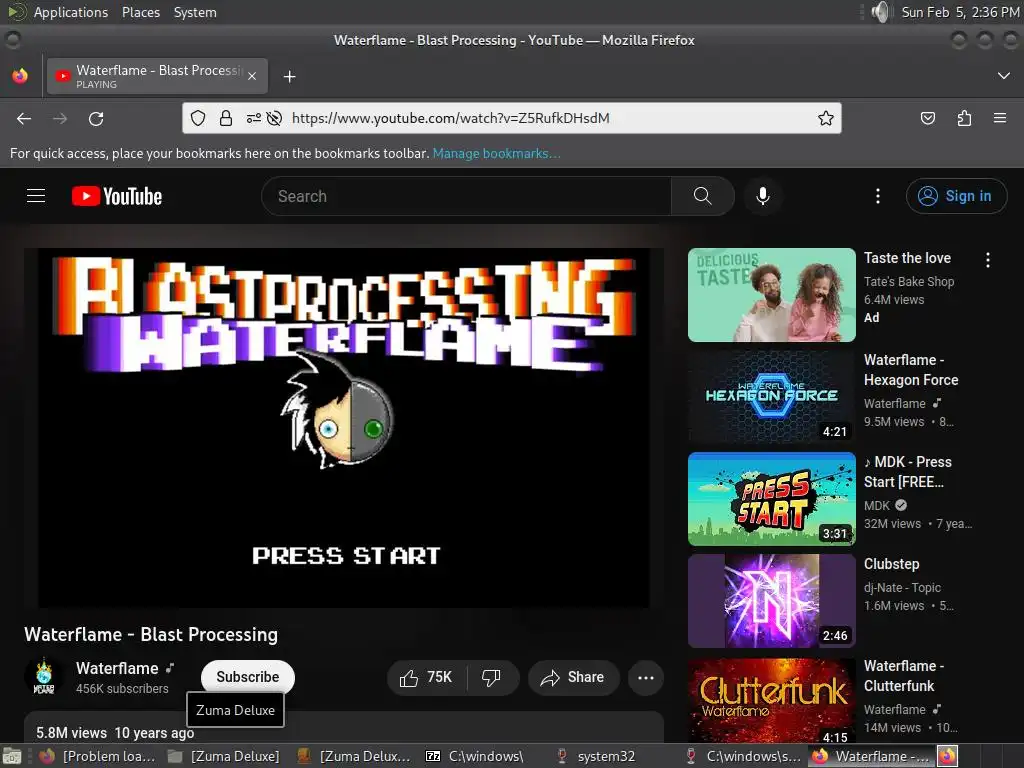The height and width of the screenshot is (768, 1024).
Task: Open a new browser tab
Action: (289, 77)
